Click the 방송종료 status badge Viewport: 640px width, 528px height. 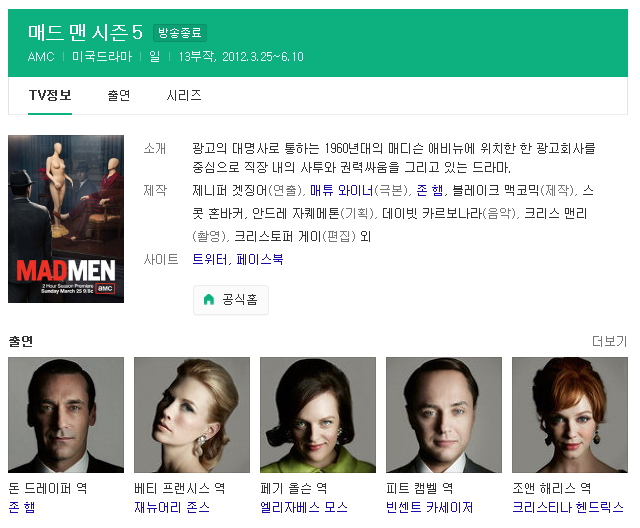[180, 33]
